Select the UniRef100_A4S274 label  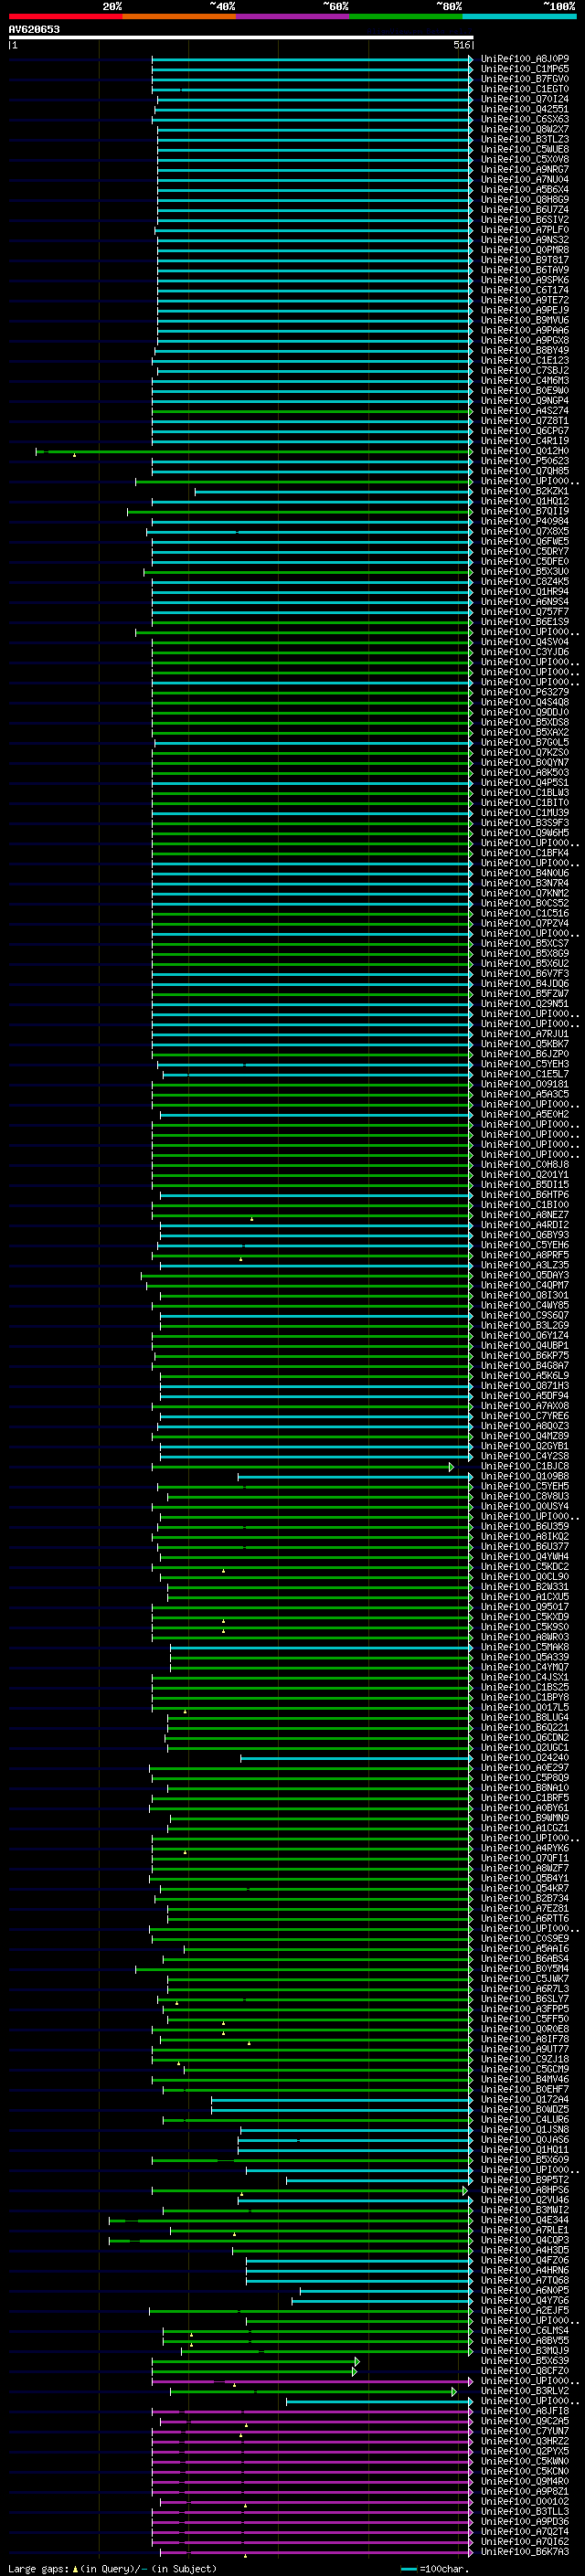525,411
